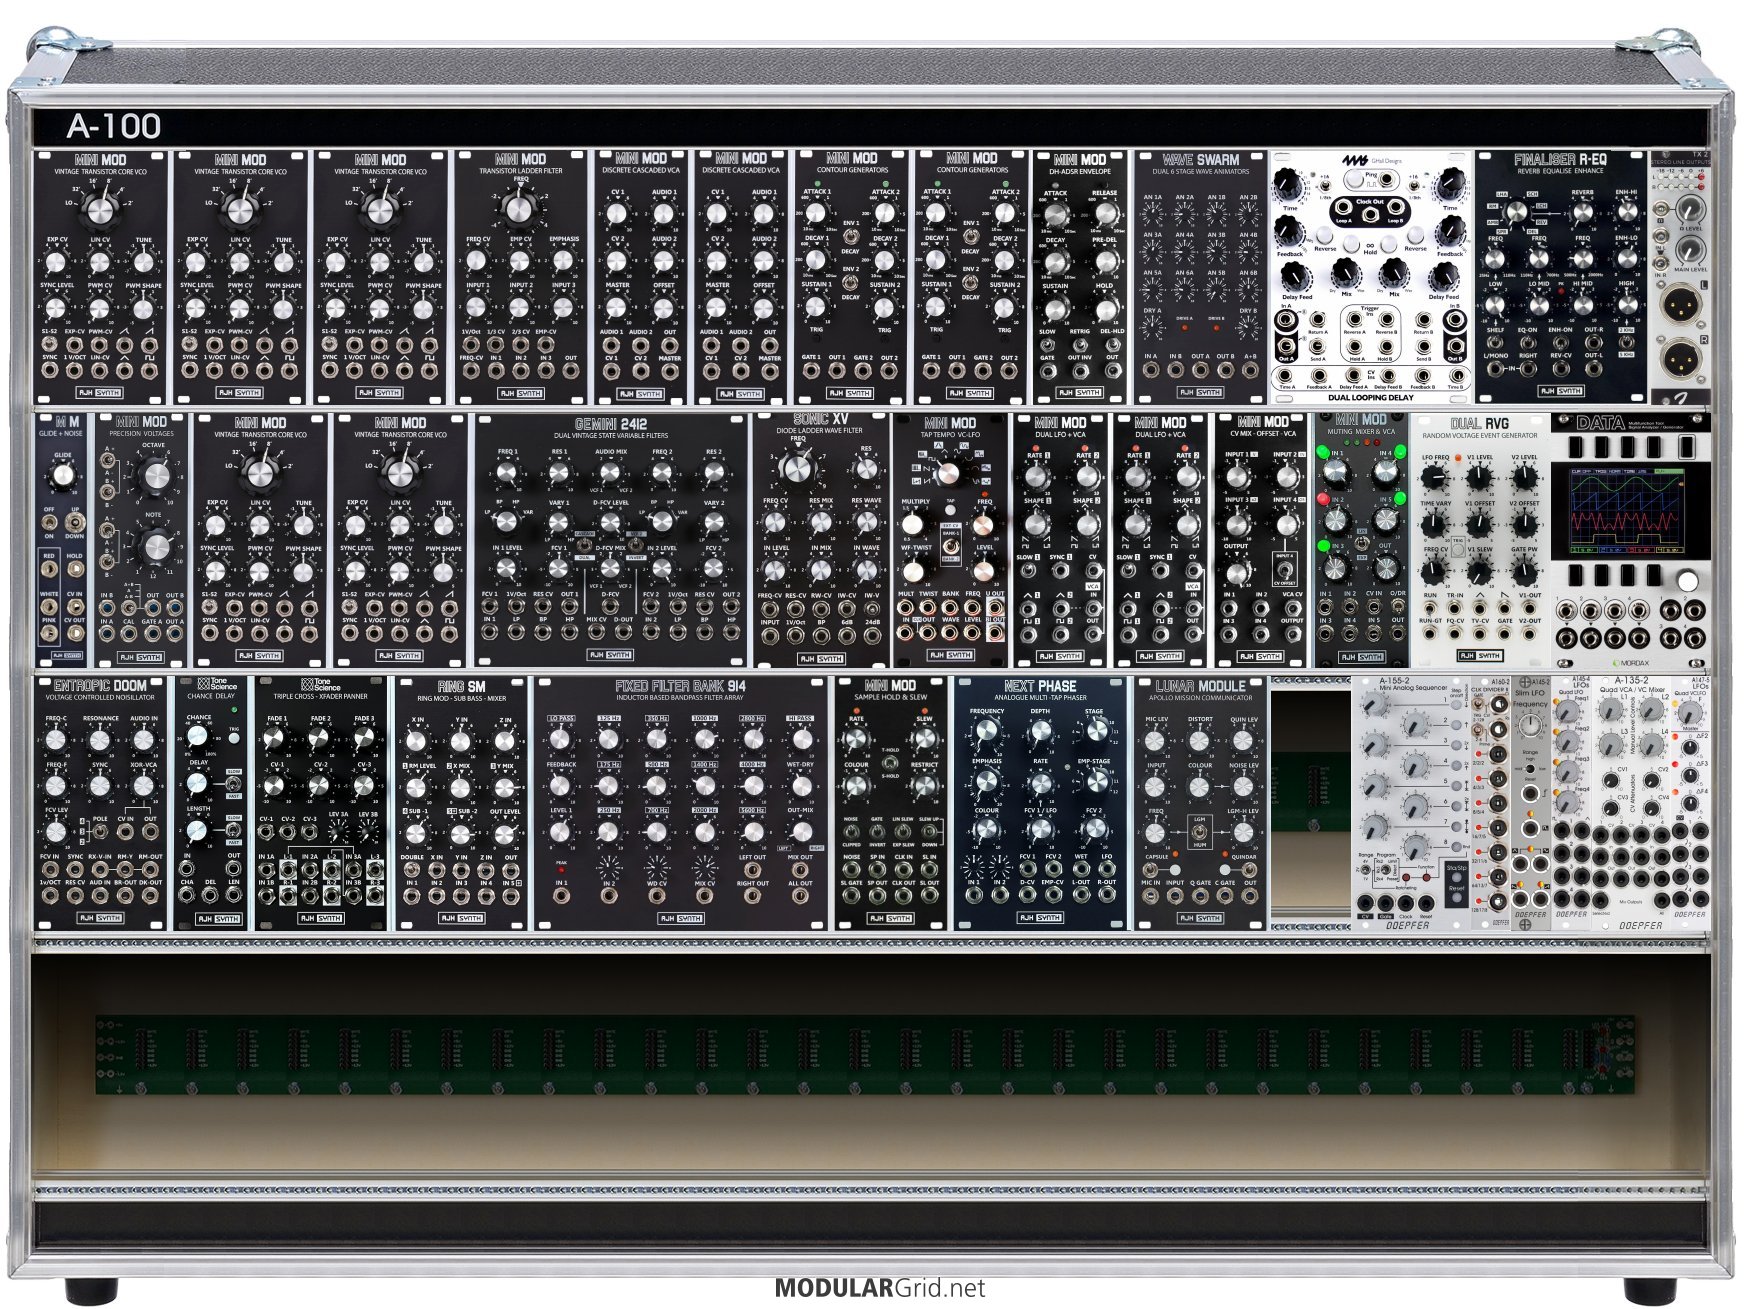
Task: Adjust the LFO FREQ knob on the Dual RVG
Action: point(1435,479)
